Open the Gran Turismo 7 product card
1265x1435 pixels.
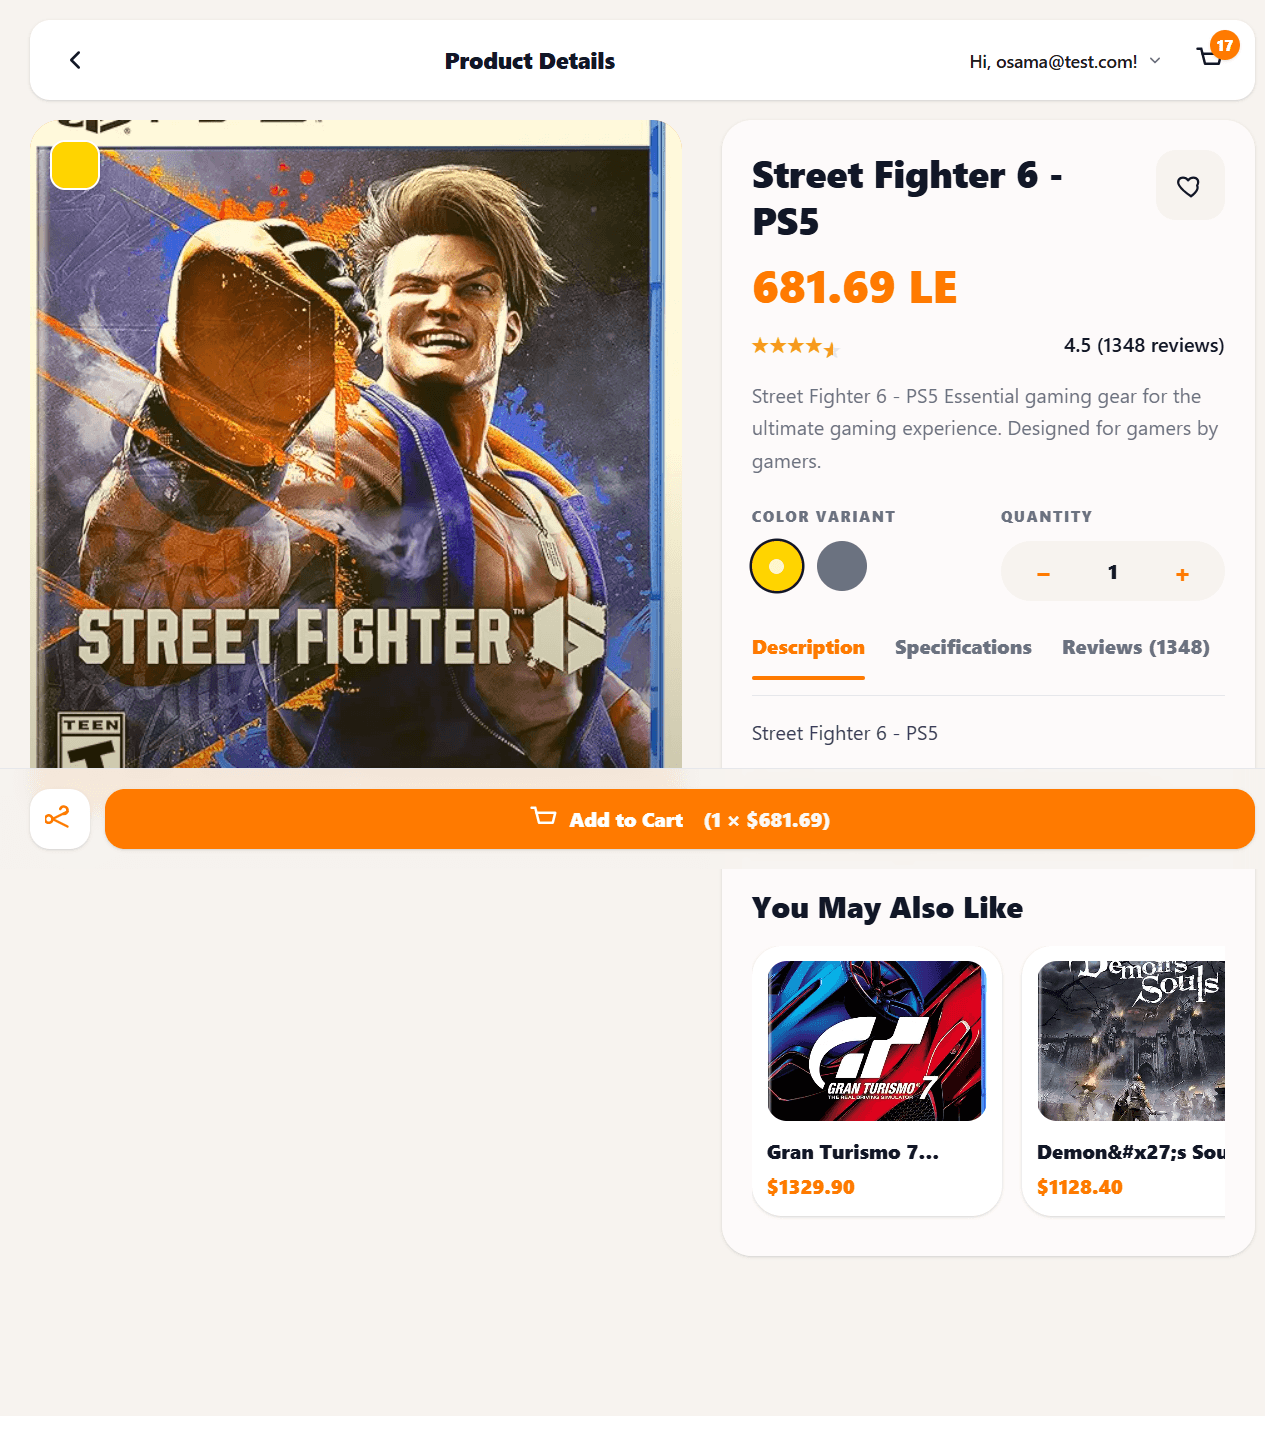pyautogui.click(x=876, y=1080)
